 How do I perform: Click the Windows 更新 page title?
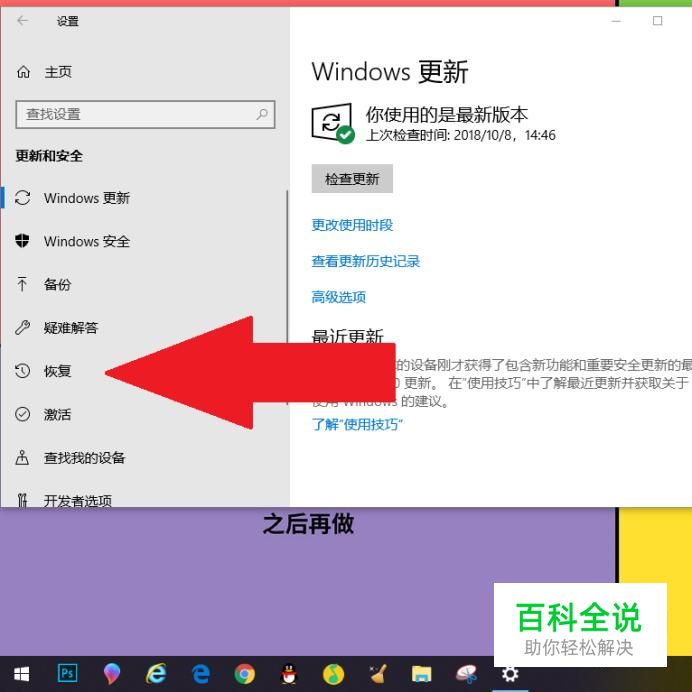(x=390, y=71)
